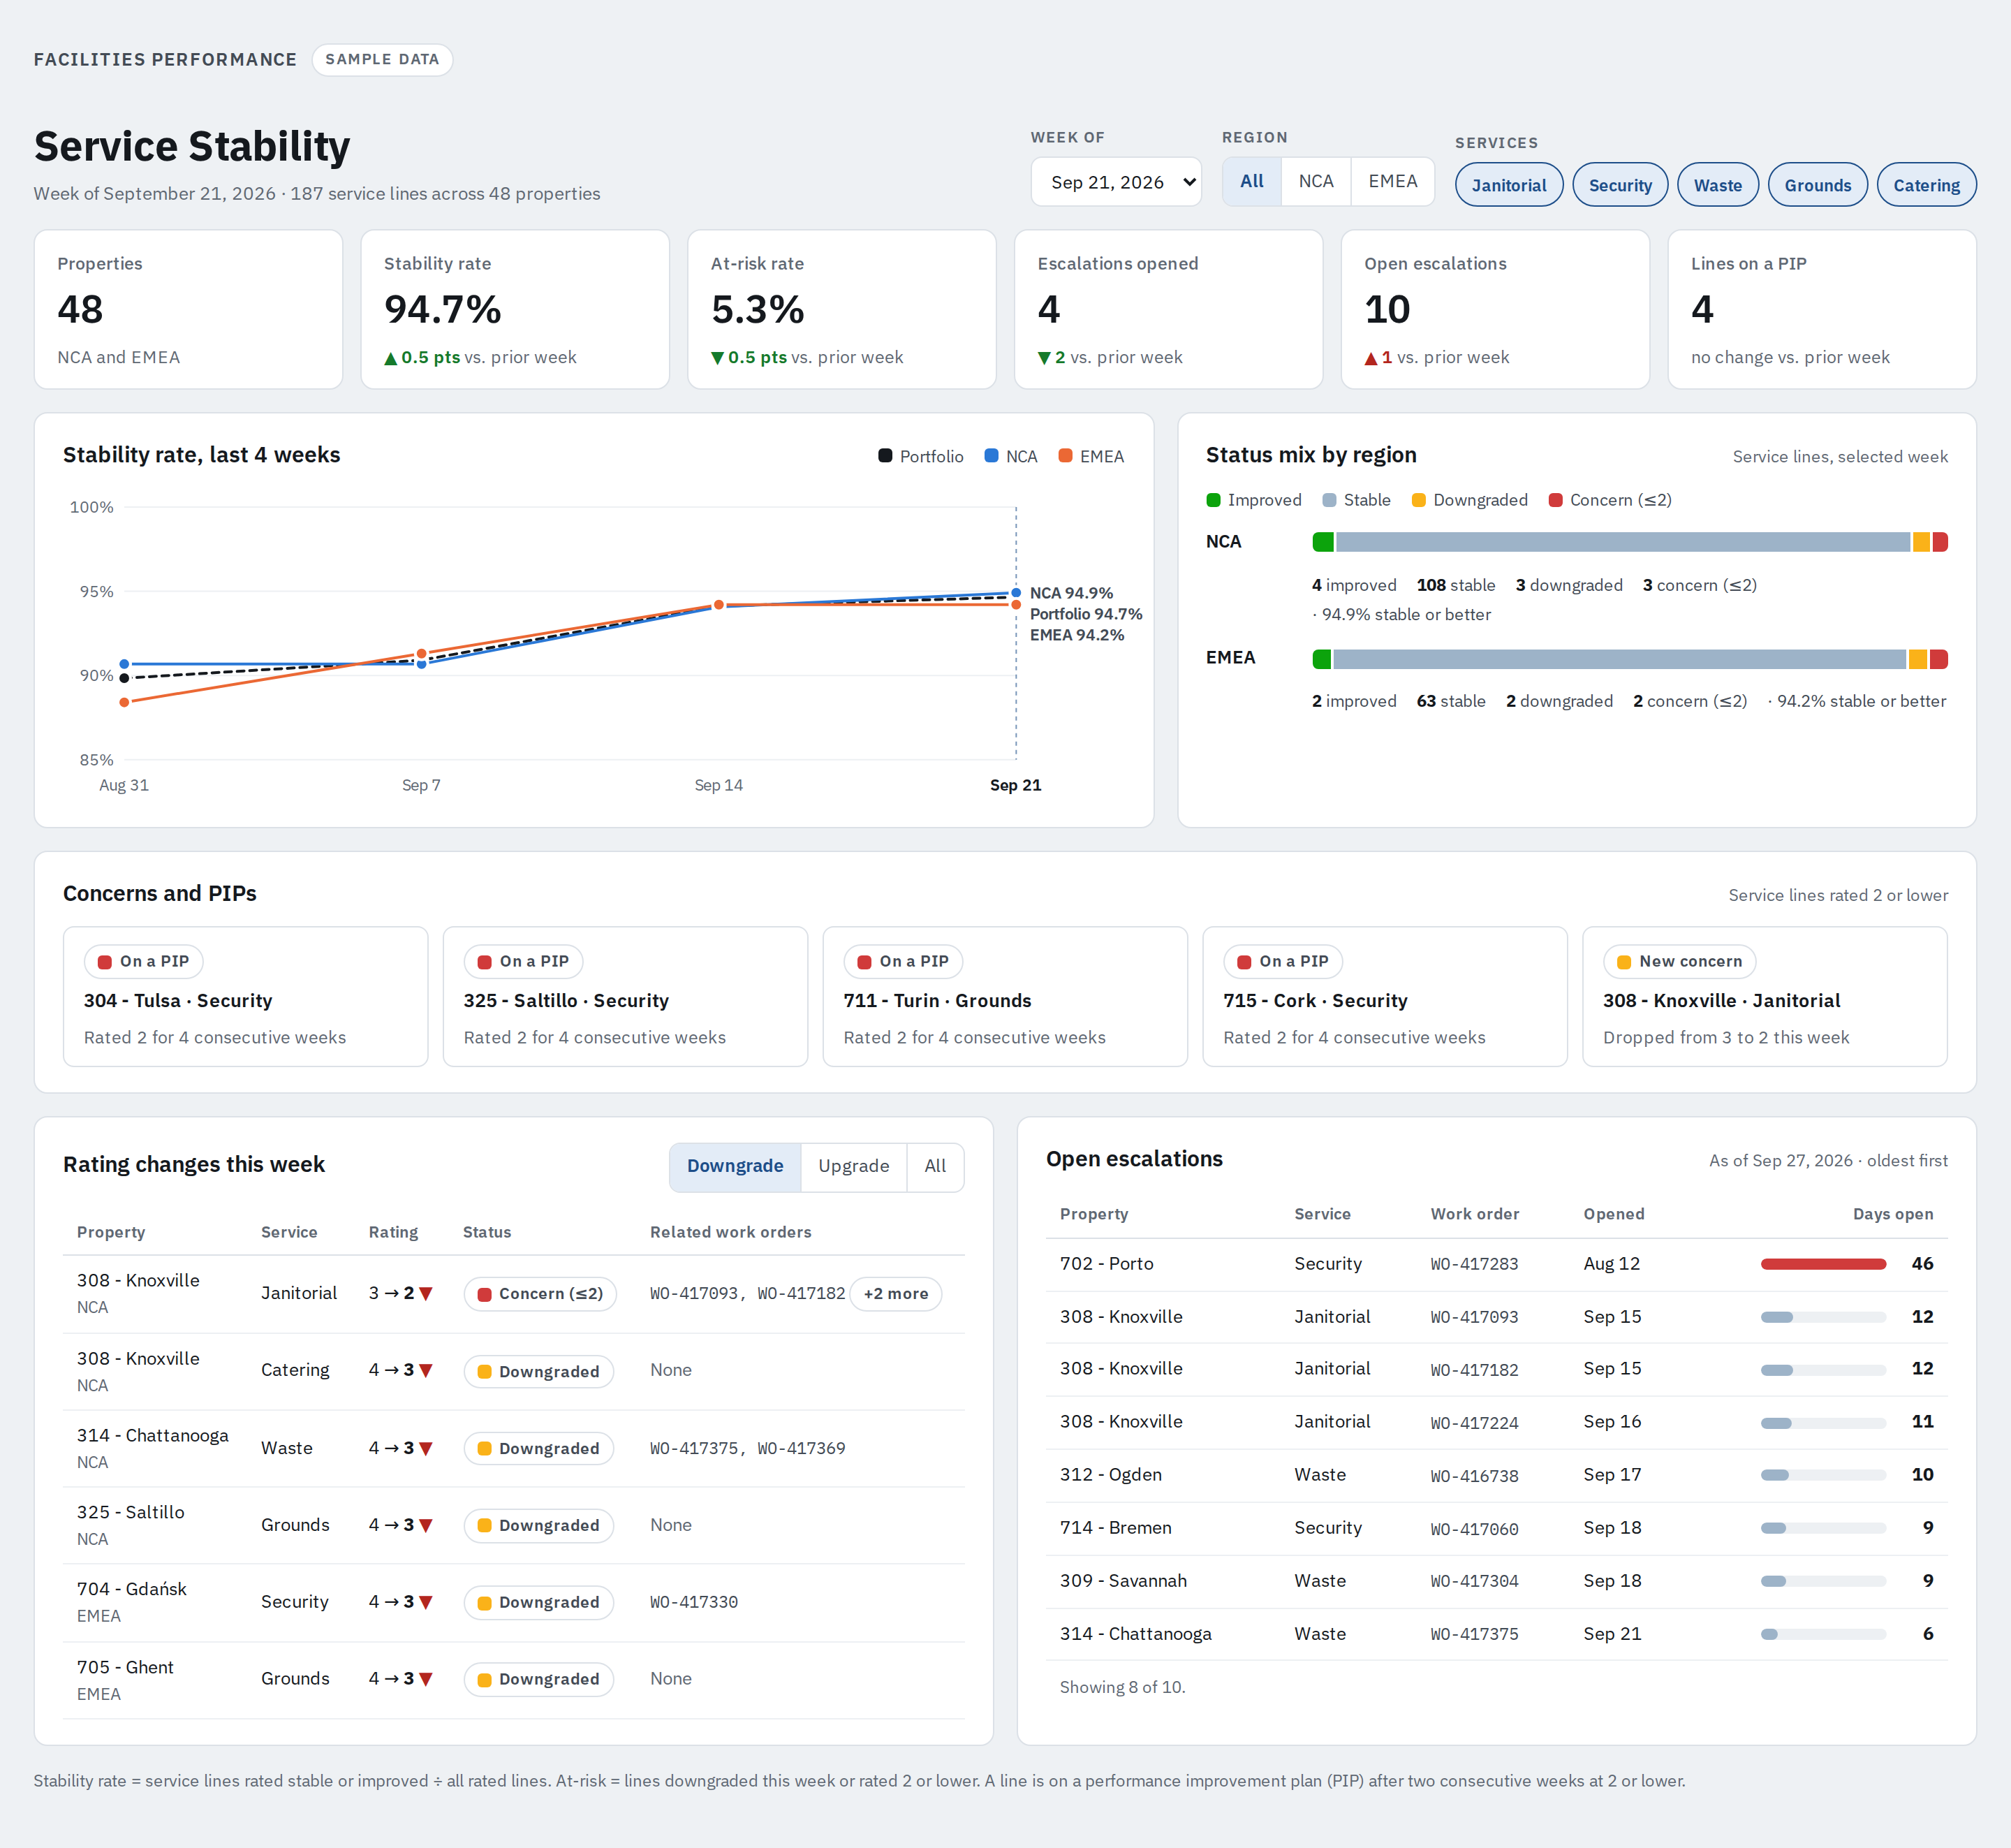
Task: Switch region filter to NCA
Action: pyautogui.click(x=1315, y=182)
